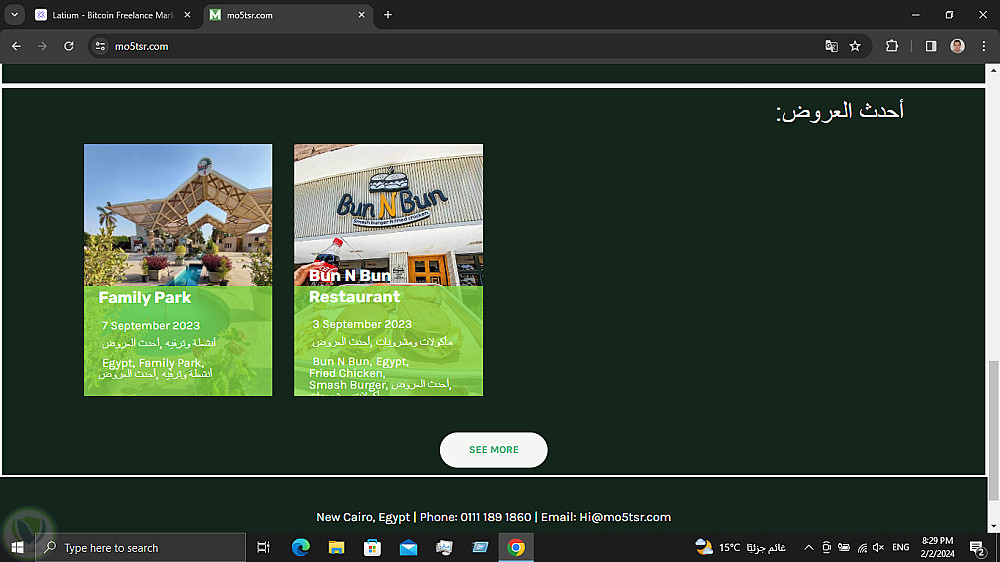1000x562 pixels.
Task: Open the clock showing 8:29 PM
Action: (x=938, y=547)
